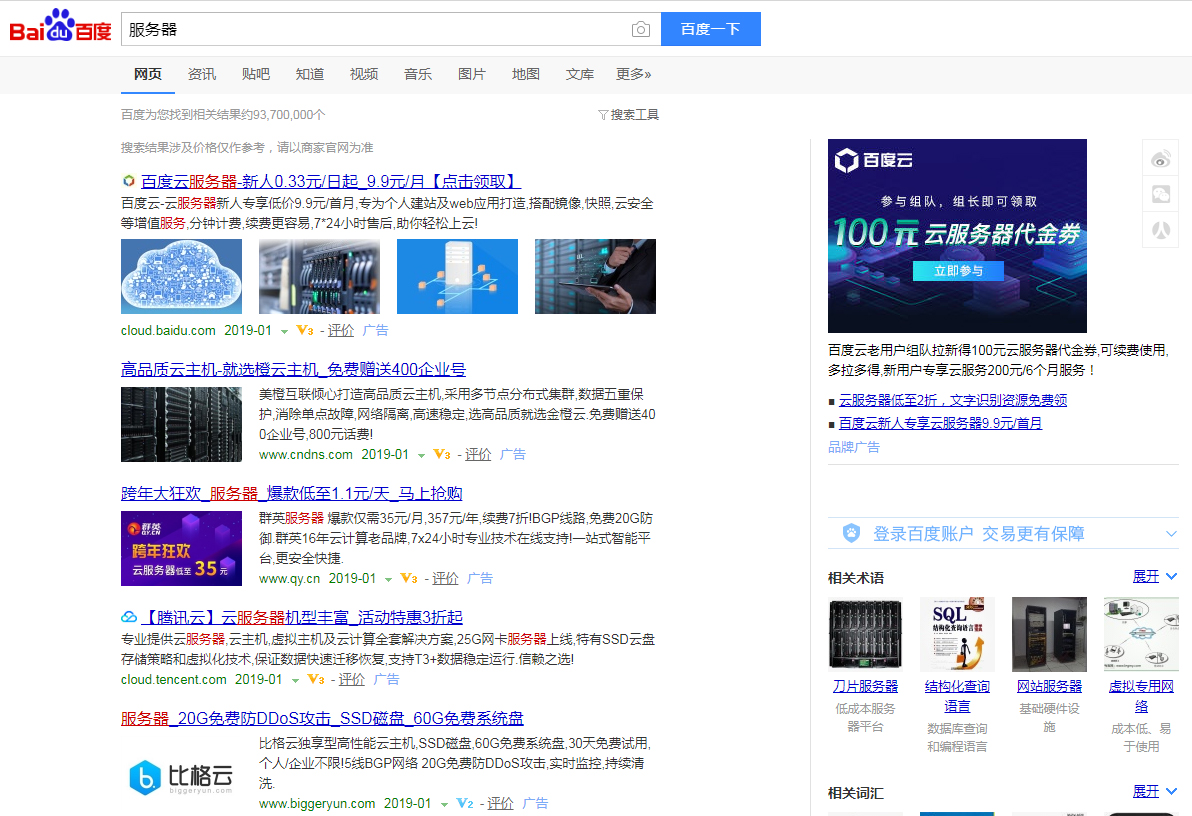Click the cloud.baidu.com URL text
The image size is (1192, 816).
click(x=168, y=331)
